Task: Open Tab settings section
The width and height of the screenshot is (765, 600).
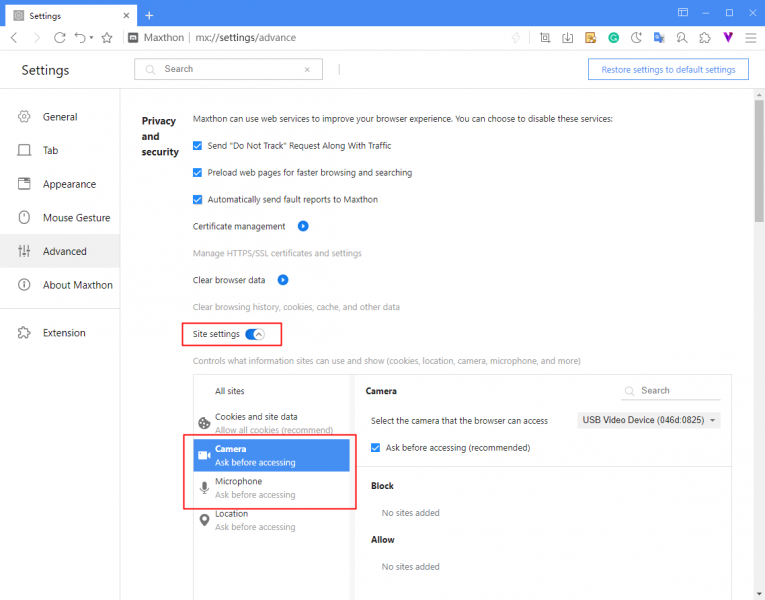Action: click(x=60, y=150)
